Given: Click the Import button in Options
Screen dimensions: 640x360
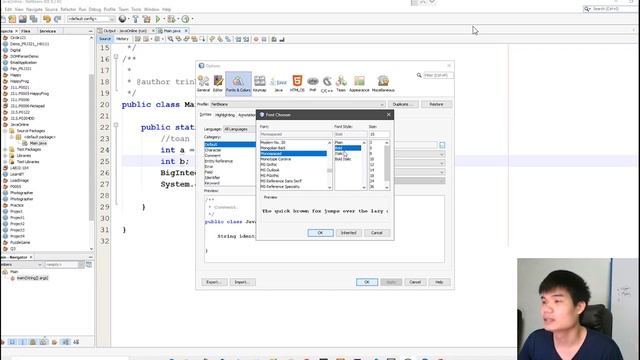Looking at the screenshot, I should click(x=242, y=282).
